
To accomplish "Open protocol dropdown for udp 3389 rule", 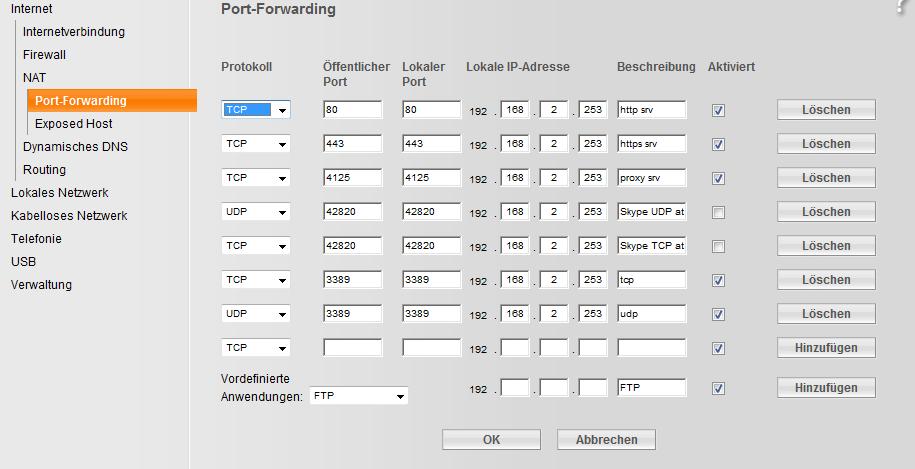I will click(x=256, y=314).
